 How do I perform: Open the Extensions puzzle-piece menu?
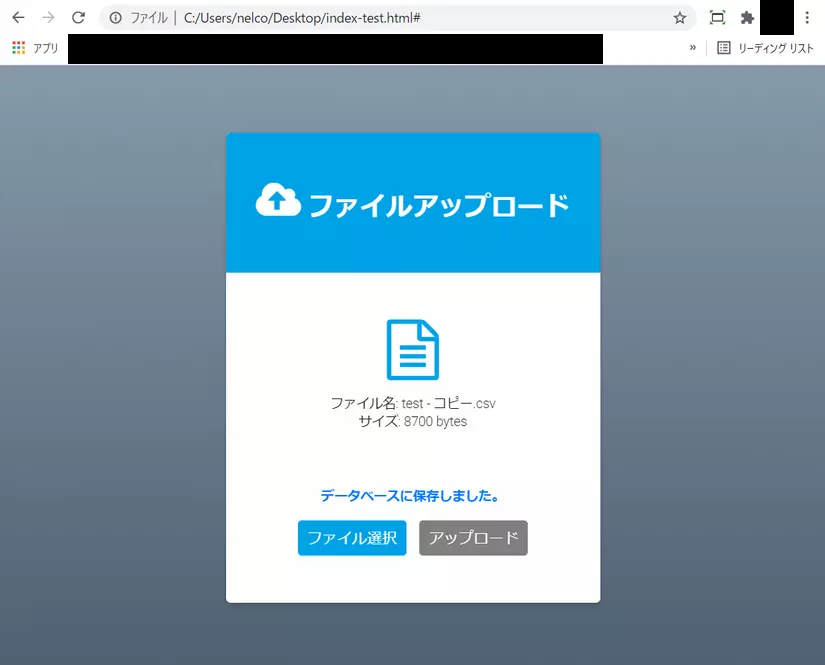(747, 18)
